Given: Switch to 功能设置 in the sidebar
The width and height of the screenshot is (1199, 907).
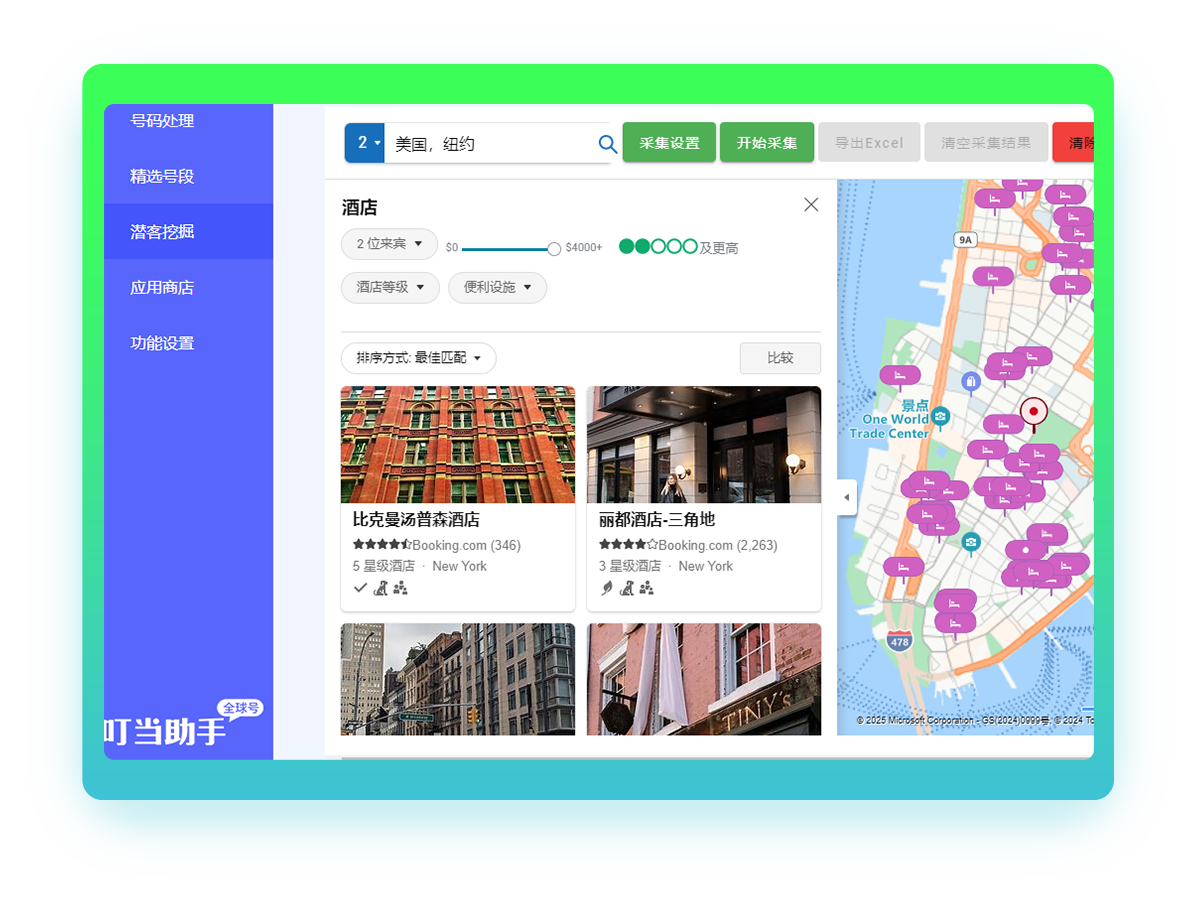Looking at the screenshot, I should 162,343.
